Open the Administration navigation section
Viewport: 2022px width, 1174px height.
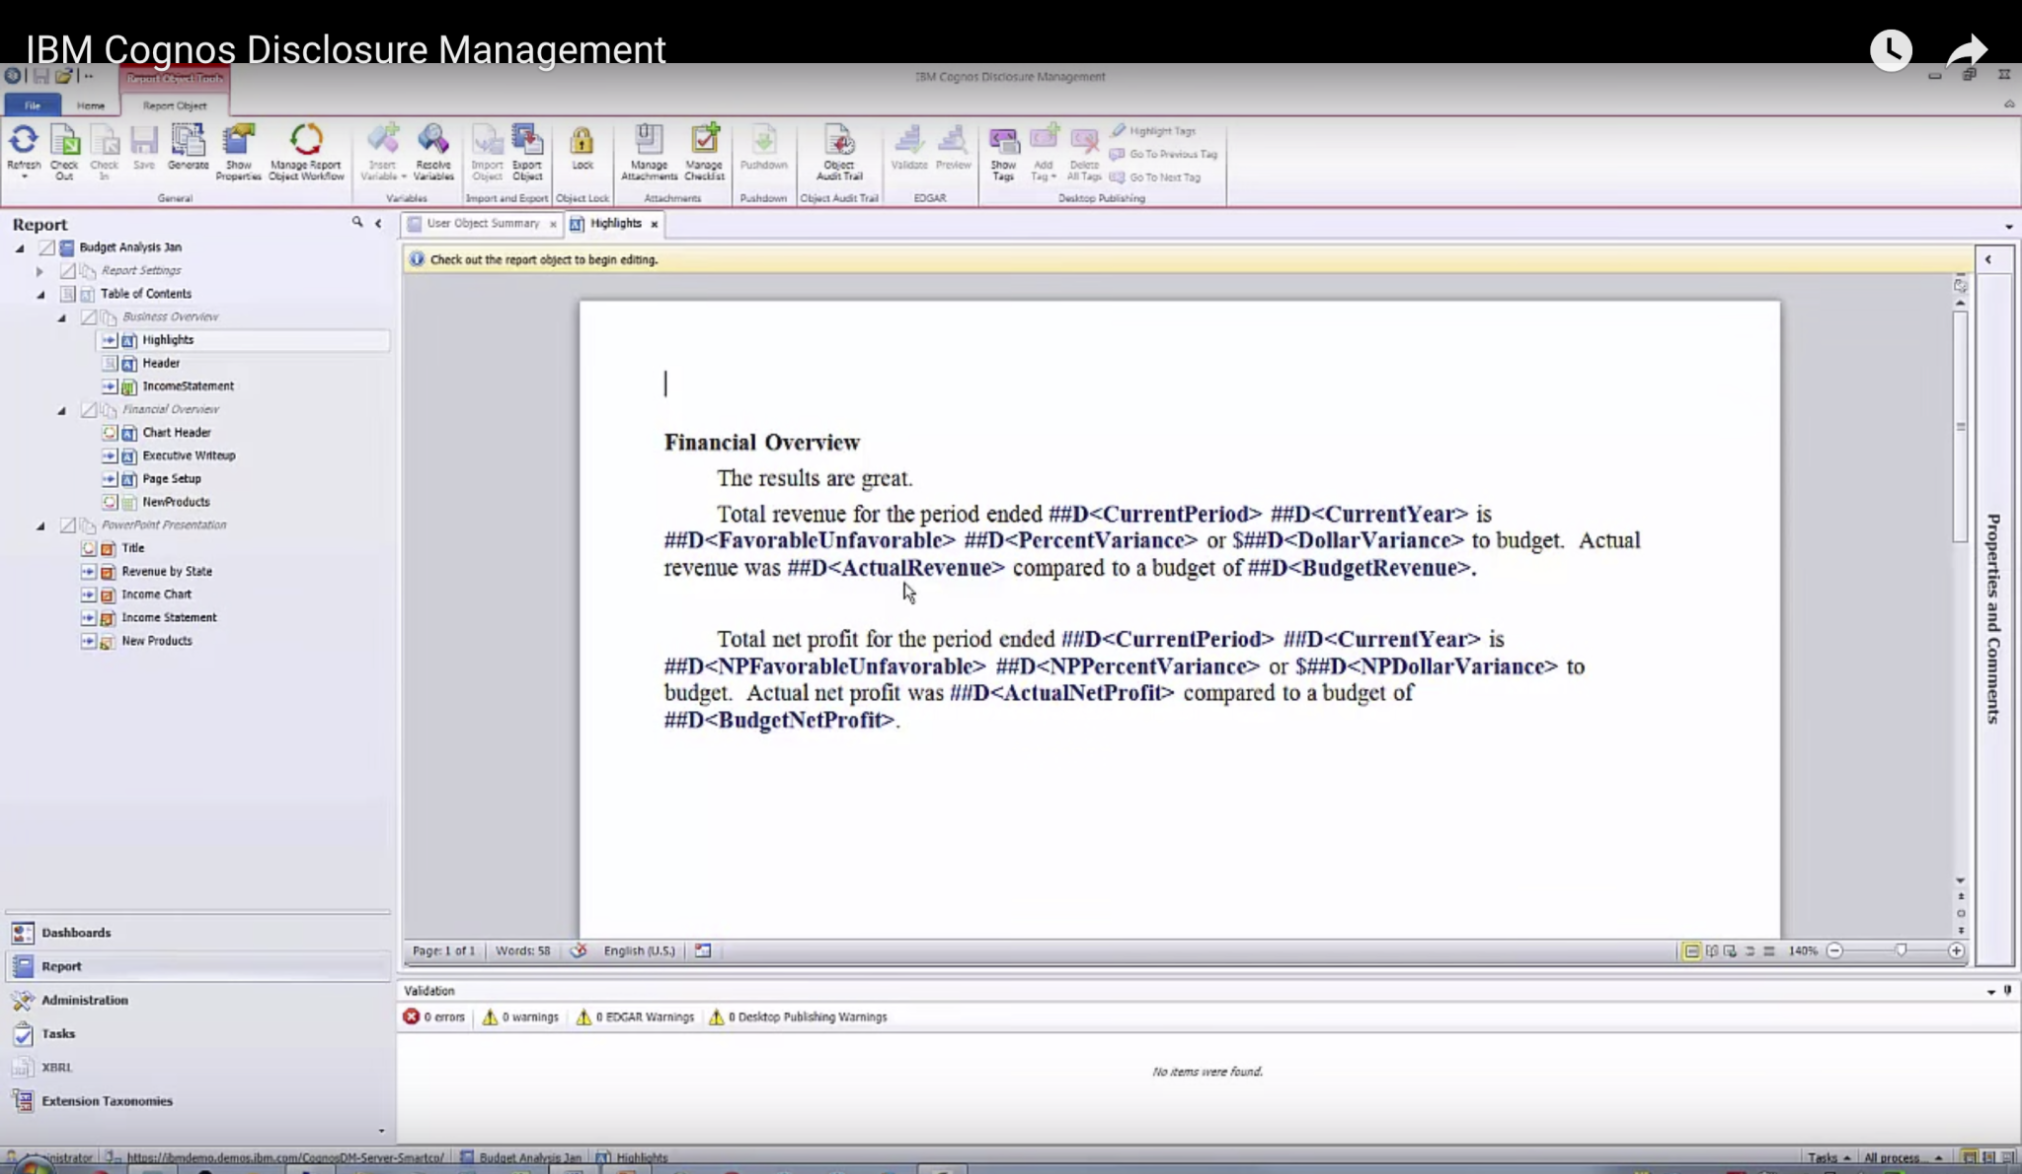tap(84, 1000)
